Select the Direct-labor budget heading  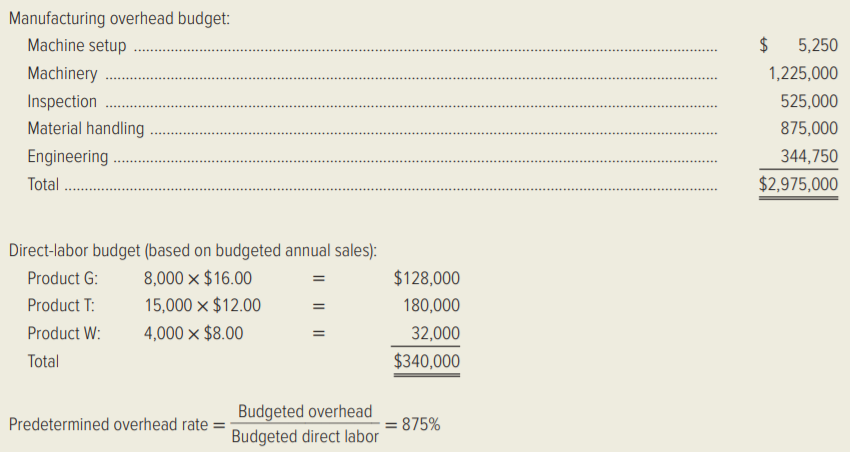click(192, 251)
